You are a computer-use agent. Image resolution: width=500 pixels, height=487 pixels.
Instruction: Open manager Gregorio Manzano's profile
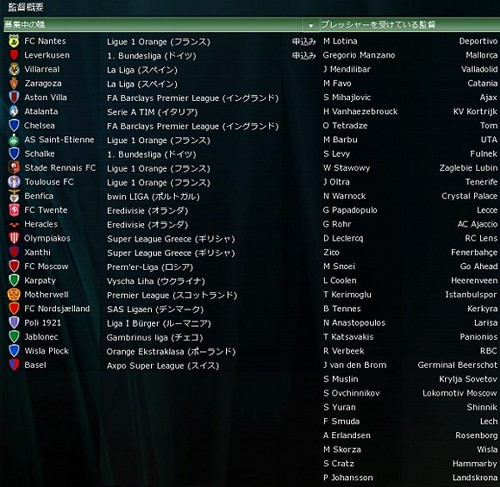point(359,55)
